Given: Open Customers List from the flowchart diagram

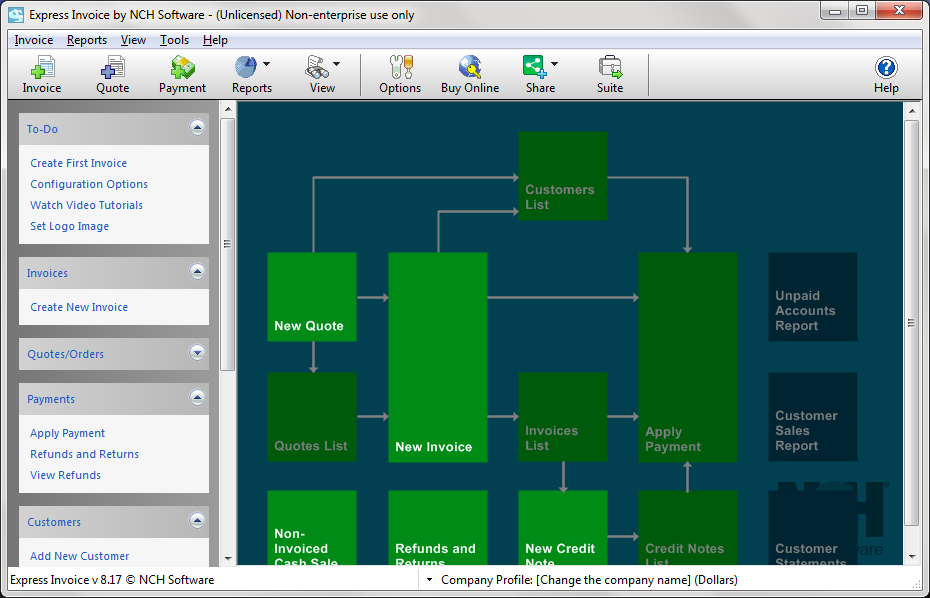Looking at the screenshot, I should 562,175.
